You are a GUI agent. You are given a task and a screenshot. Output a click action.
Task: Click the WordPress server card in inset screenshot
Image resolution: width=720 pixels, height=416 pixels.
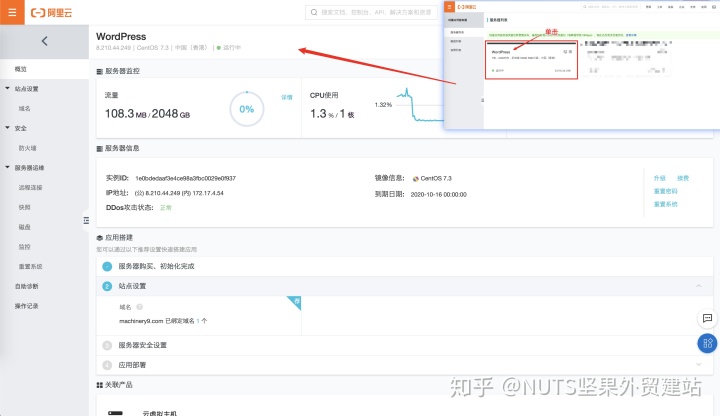click(x=531, y=60)
